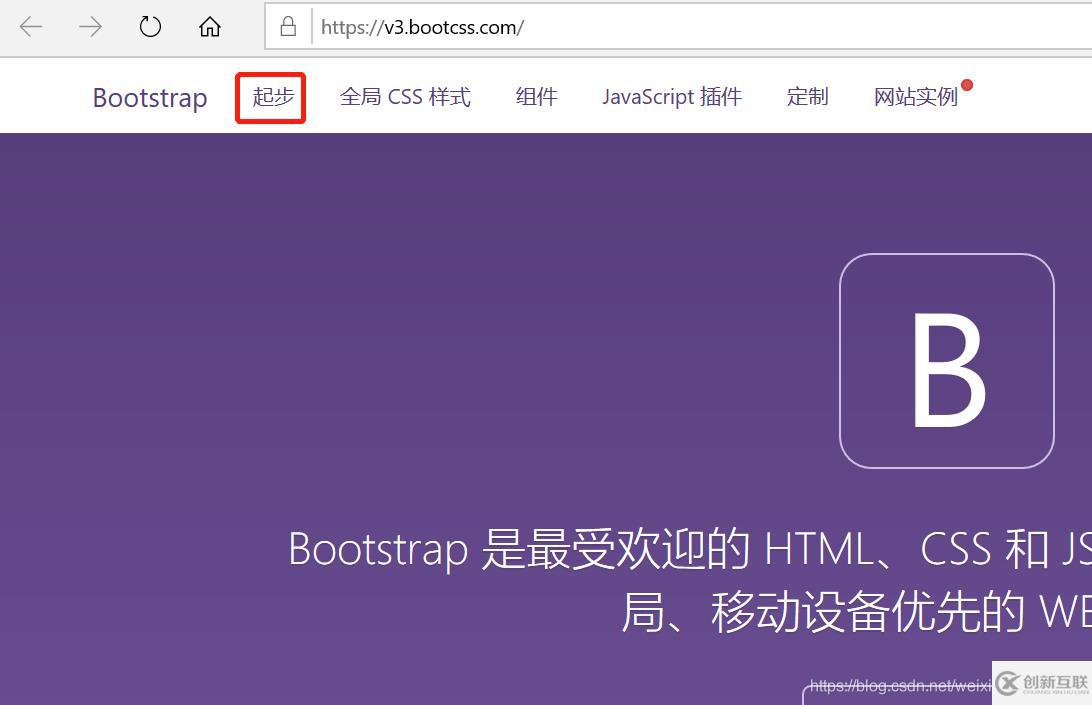Open the browser home page icon
Viewport: 1092px width, 705px height.
coord(210,27)
